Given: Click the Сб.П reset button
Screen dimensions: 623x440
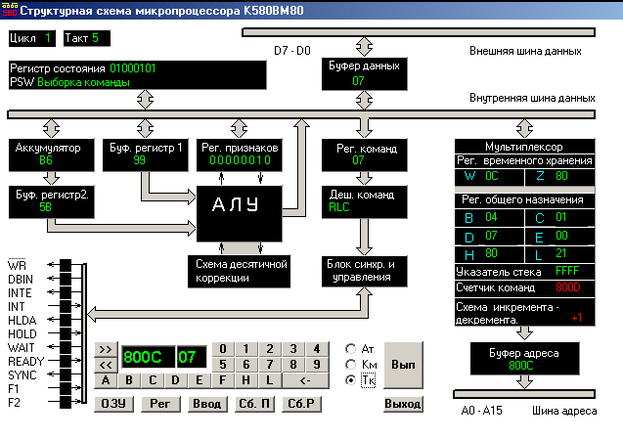Looking at the screenshot, I should pos(254,403).
